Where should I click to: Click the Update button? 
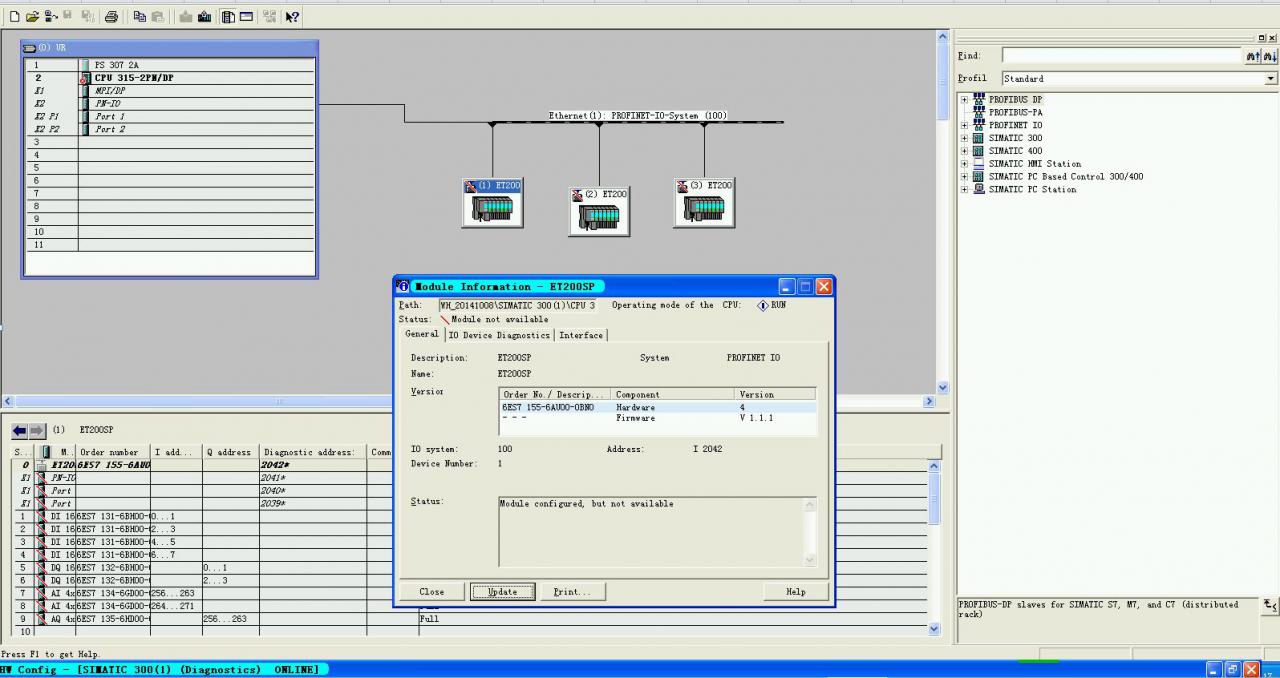coord(503,592)
